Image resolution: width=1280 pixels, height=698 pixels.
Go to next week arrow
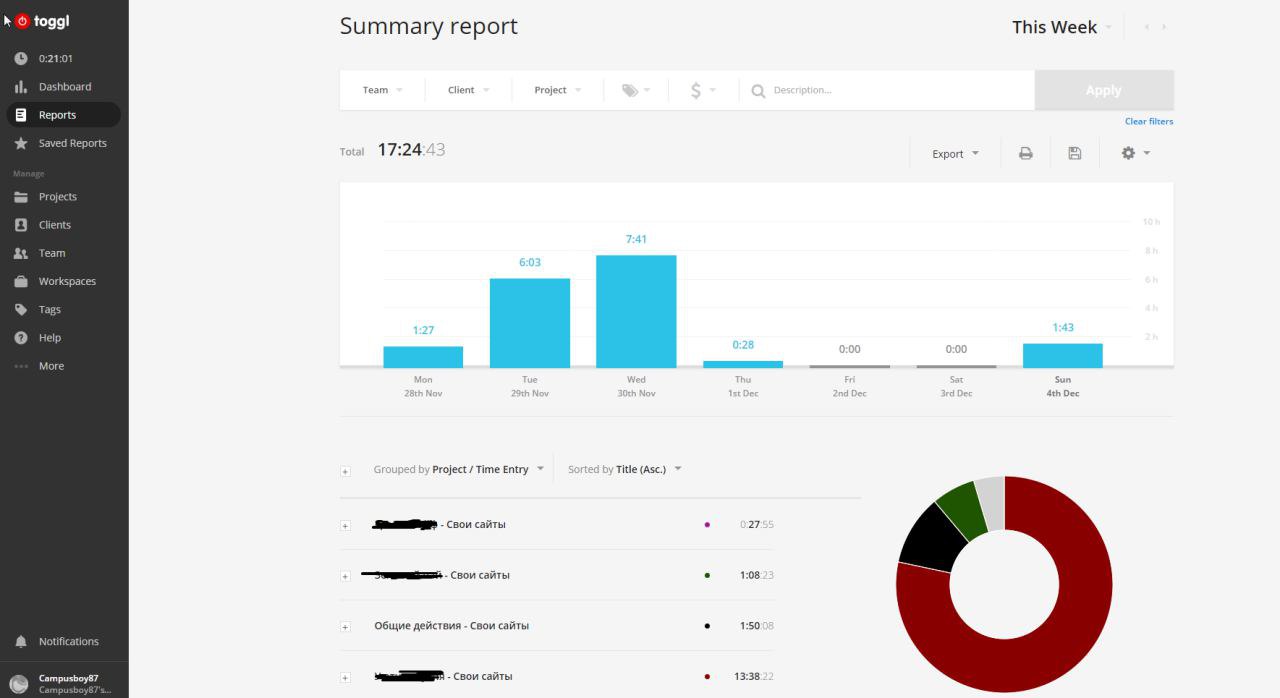tap(1163, 27)
